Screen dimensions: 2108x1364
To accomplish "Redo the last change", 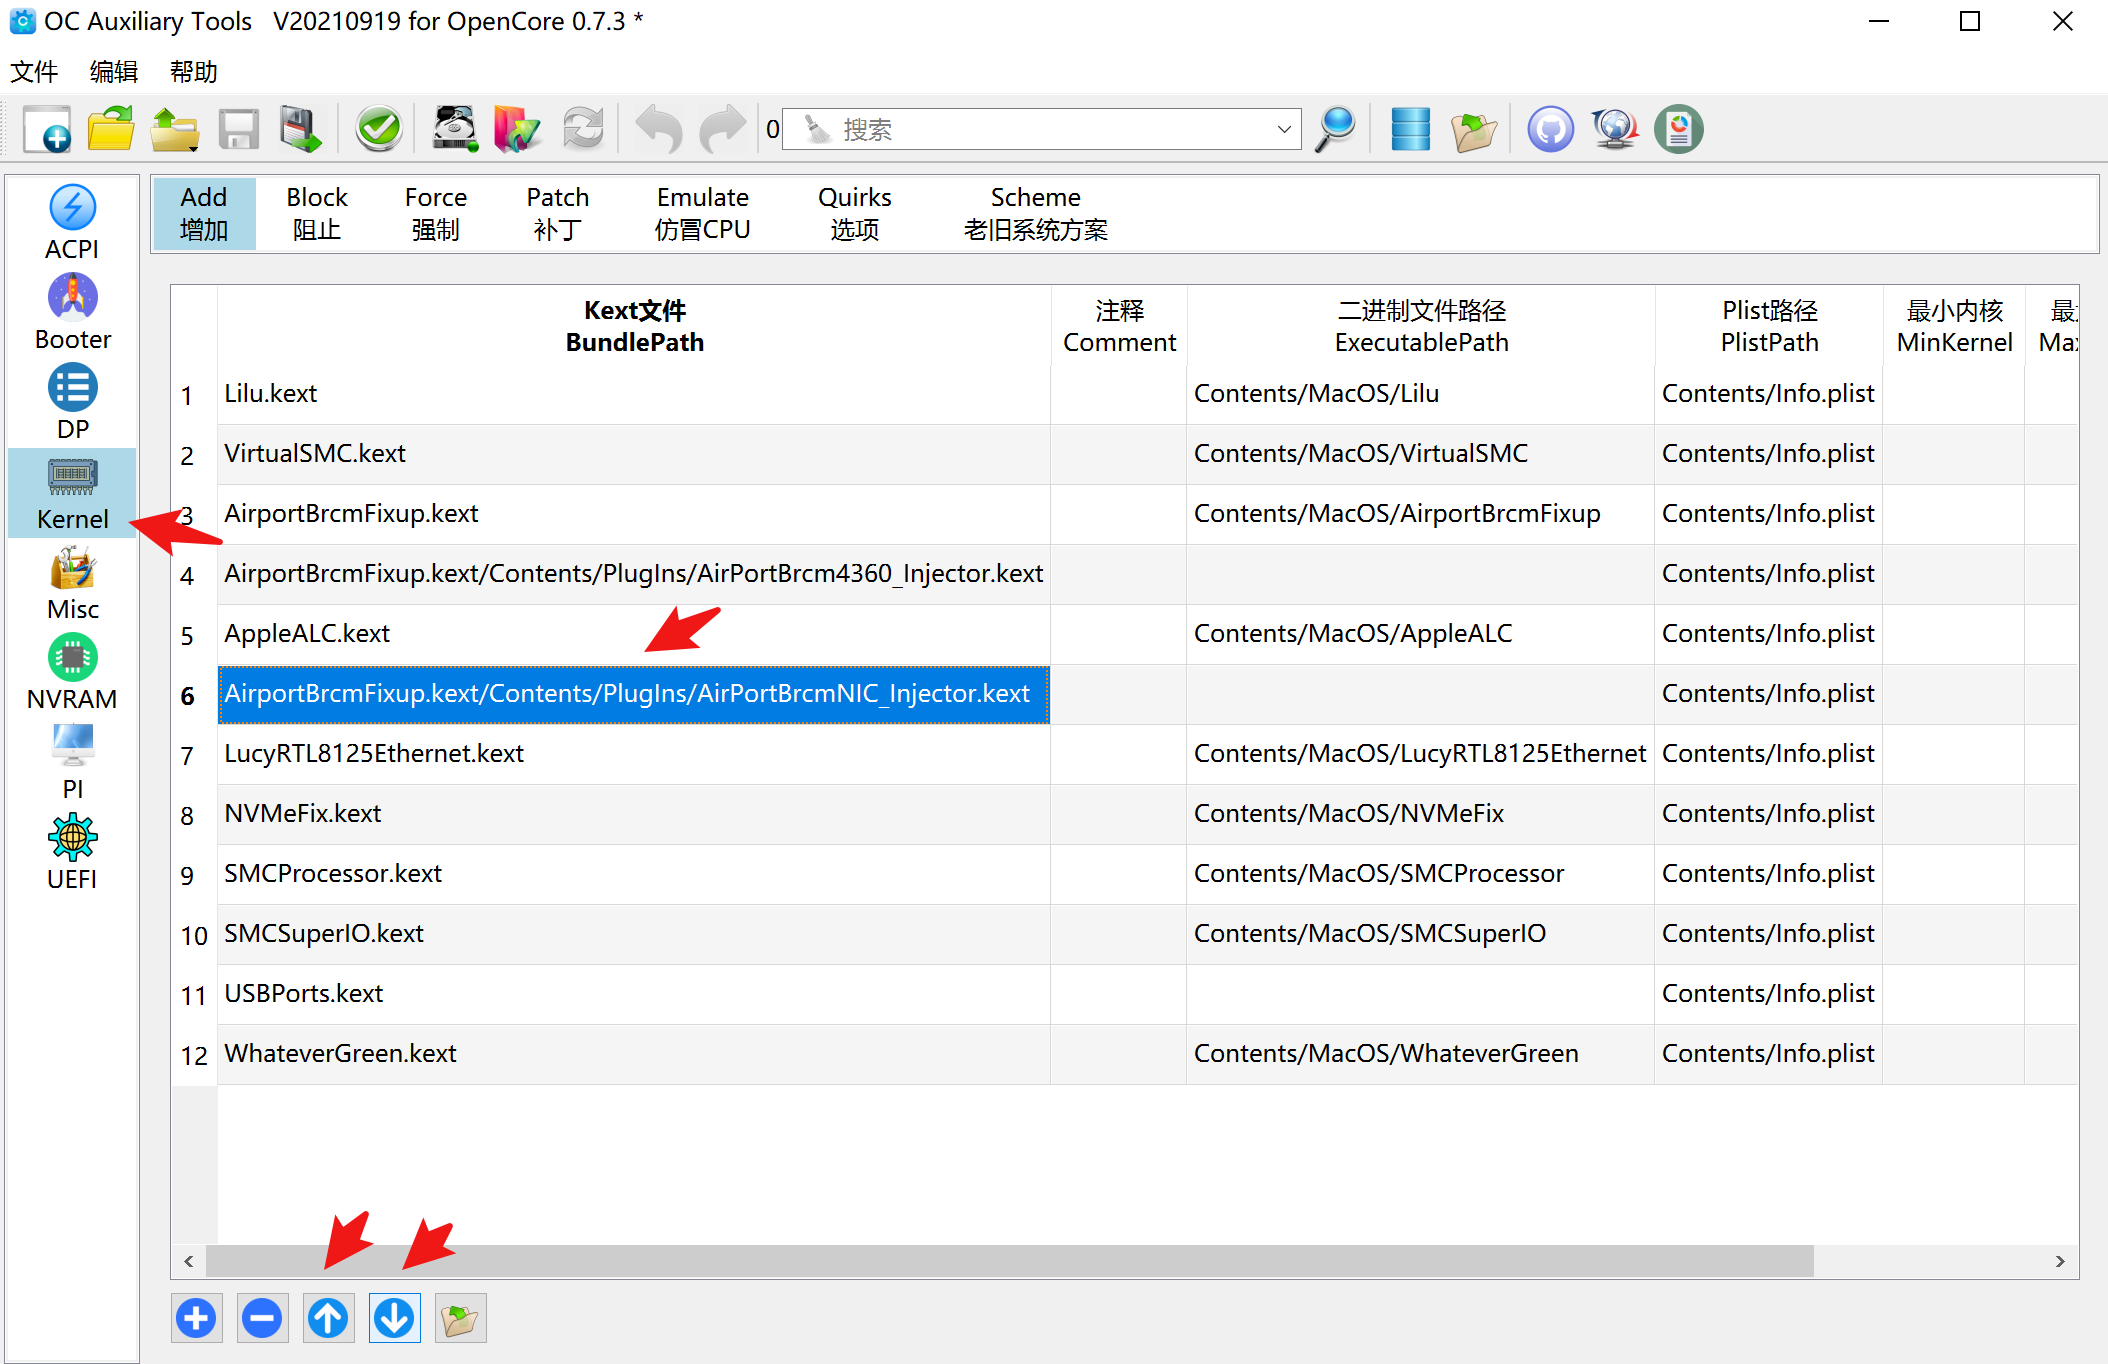I will (723, 129).
